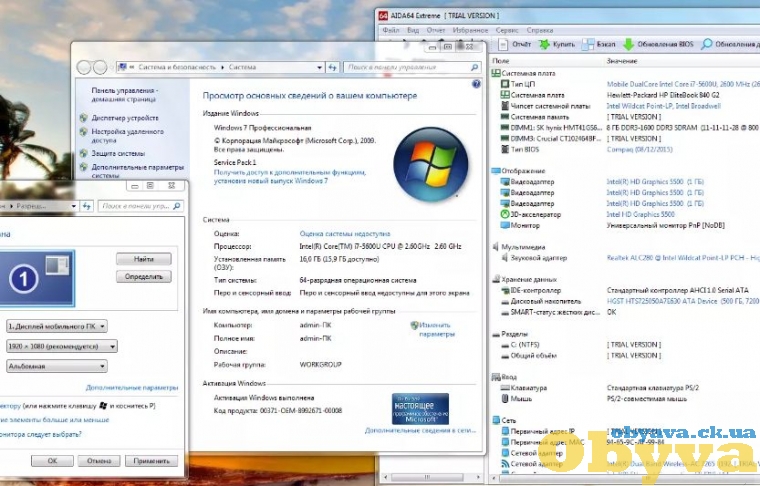Open the 1920 × 1080 resolution dropdown
This screenshot has height=486, width=760.
(62, 346)
